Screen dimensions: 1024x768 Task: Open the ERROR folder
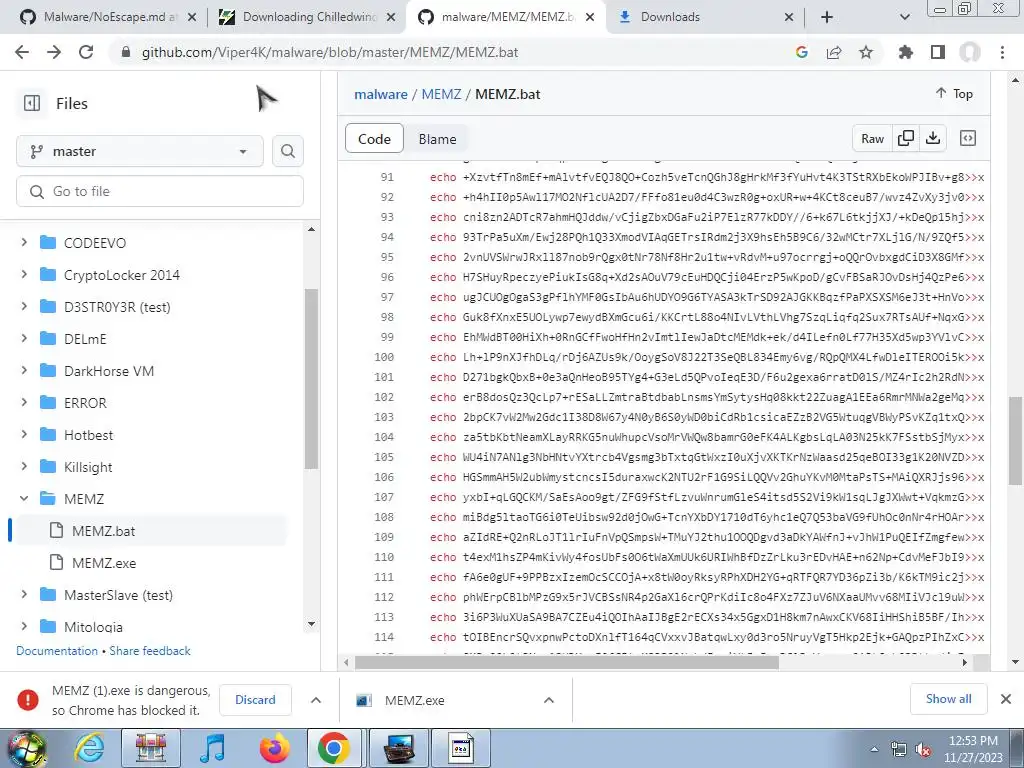coord(85,403)
